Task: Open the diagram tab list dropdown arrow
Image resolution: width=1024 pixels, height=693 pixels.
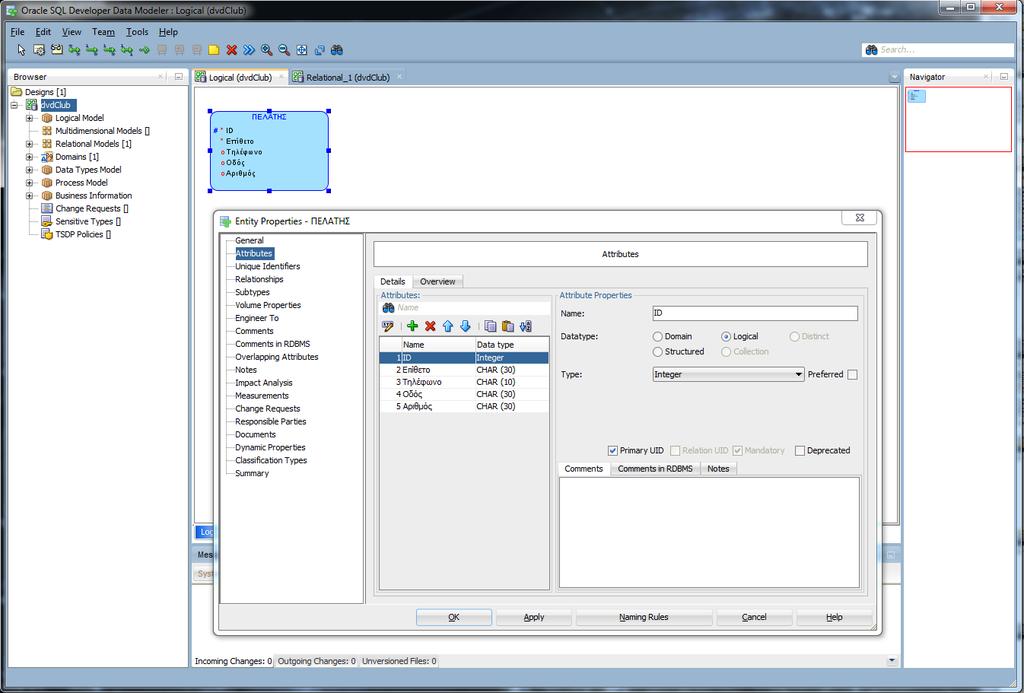Action: [894, 77]
